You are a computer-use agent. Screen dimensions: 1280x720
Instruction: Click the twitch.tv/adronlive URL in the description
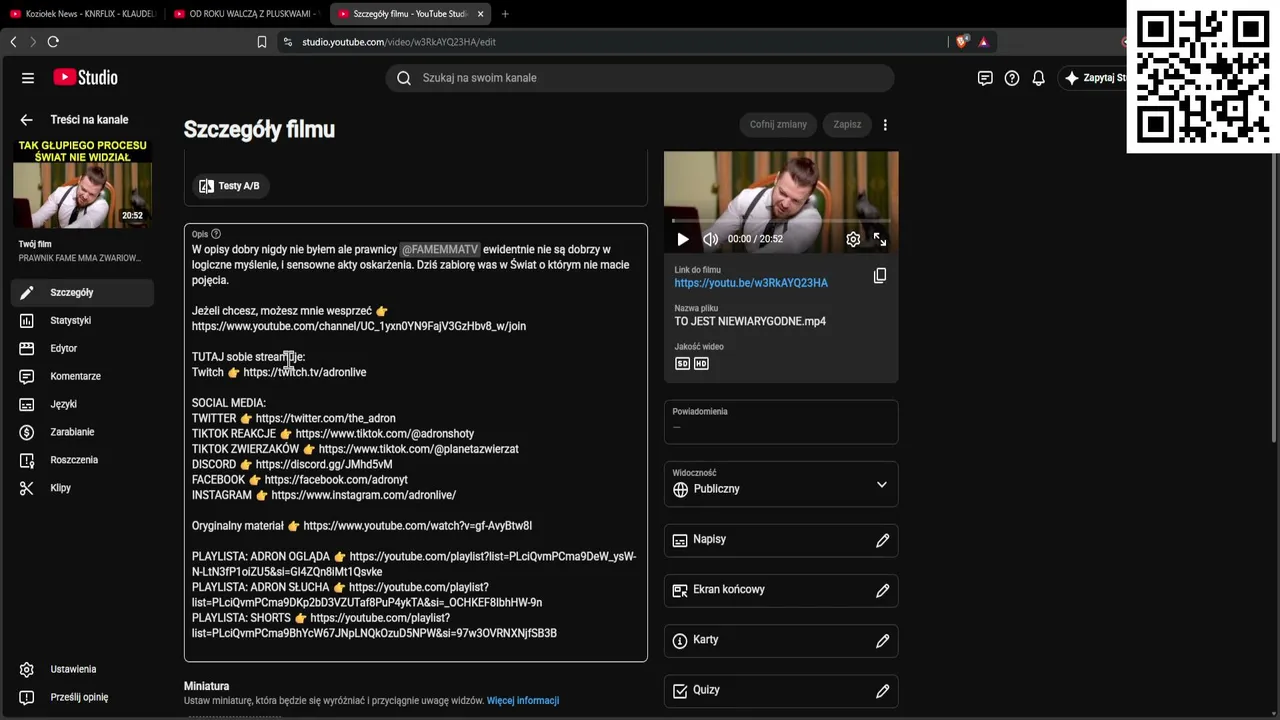pos(305,373)
